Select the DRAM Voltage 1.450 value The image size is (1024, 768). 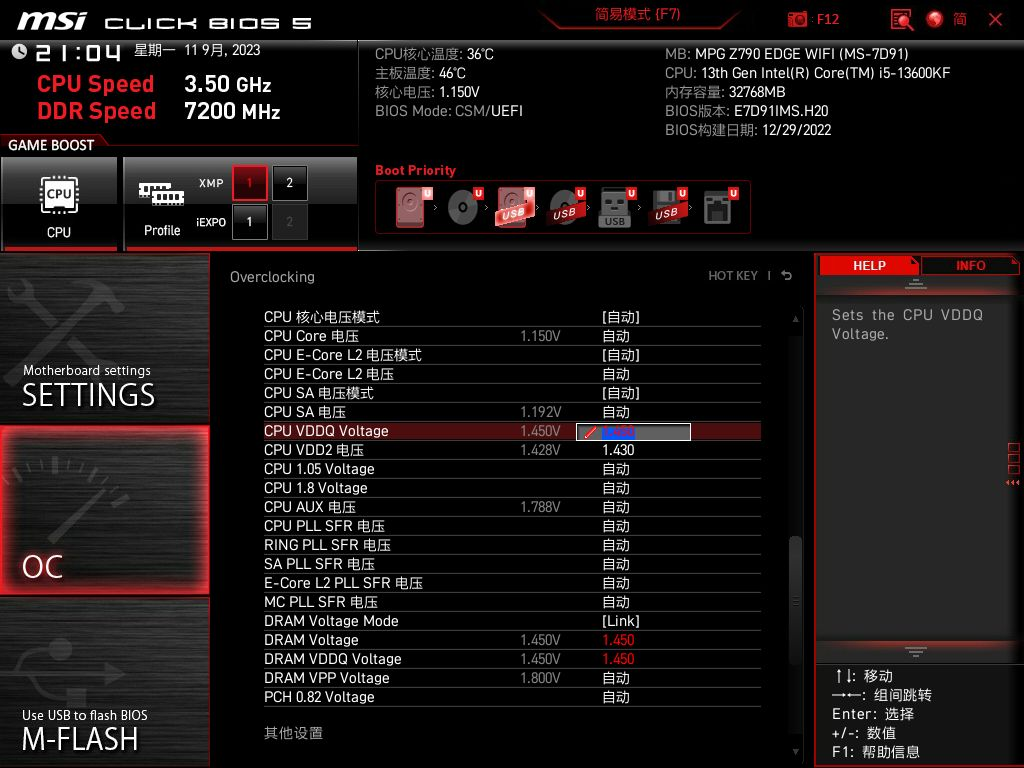(x=618, y=640)
